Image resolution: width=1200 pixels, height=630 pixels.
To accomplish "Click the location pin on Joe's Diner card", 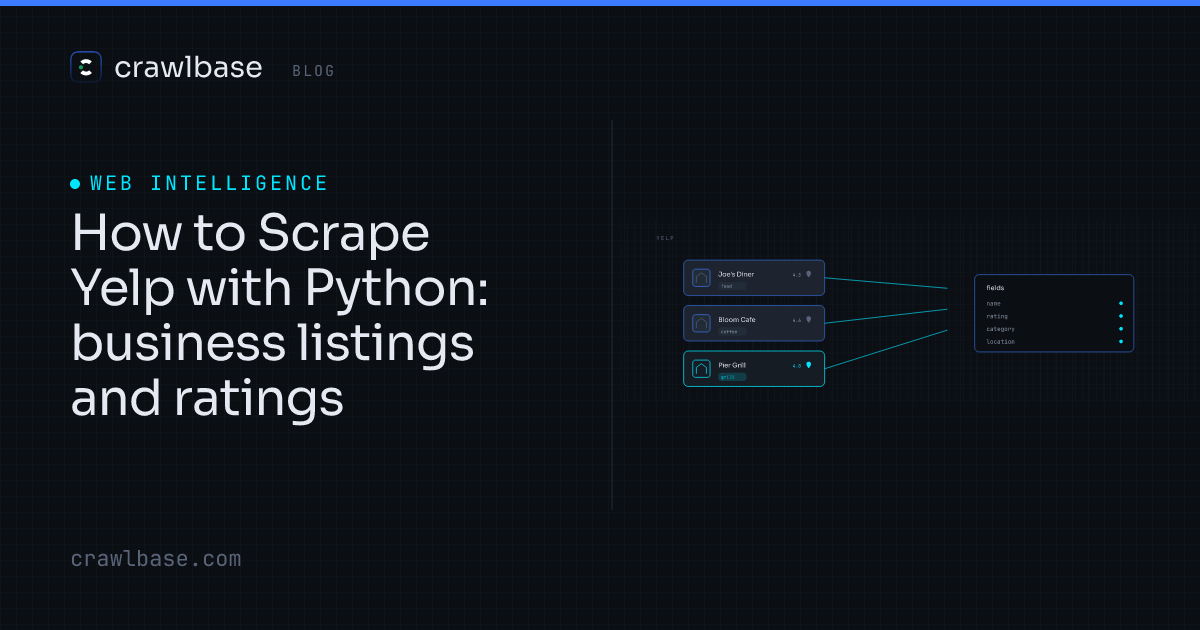I will coord(809,274).
